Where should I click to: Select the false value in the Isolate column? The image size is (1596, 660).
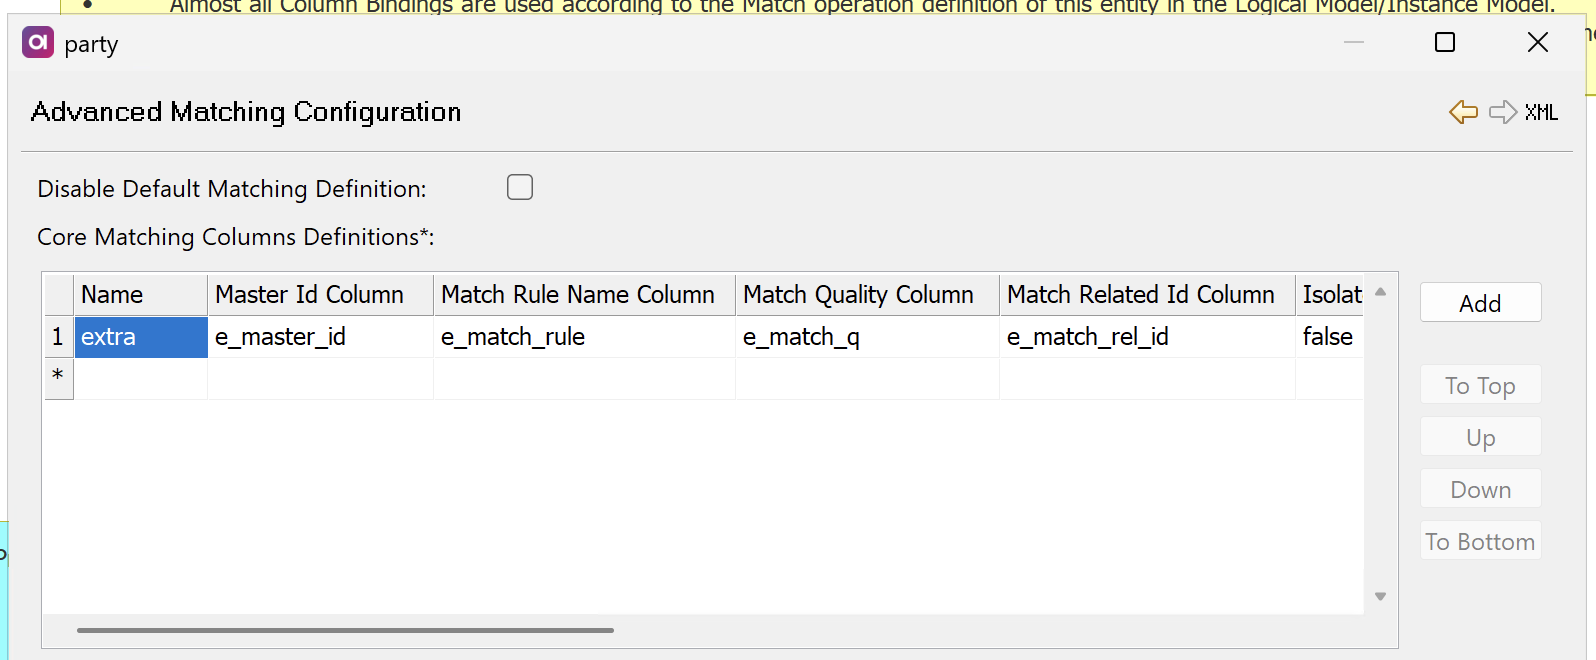pyautogui.click(x=1328, y=337)
